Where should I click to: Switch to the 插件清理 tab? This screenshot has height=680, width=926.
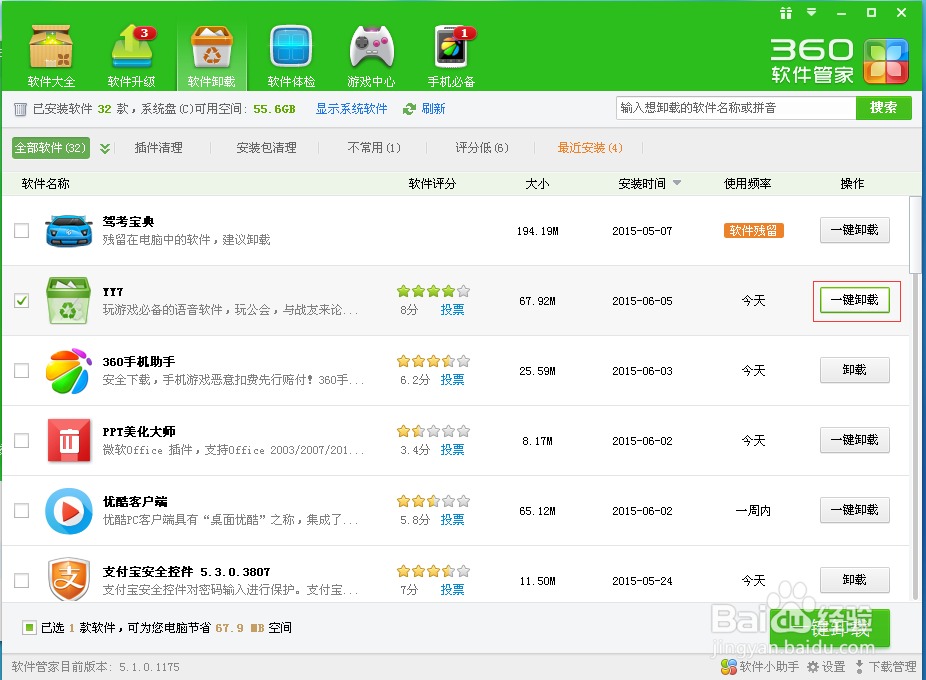coord(158,148)
